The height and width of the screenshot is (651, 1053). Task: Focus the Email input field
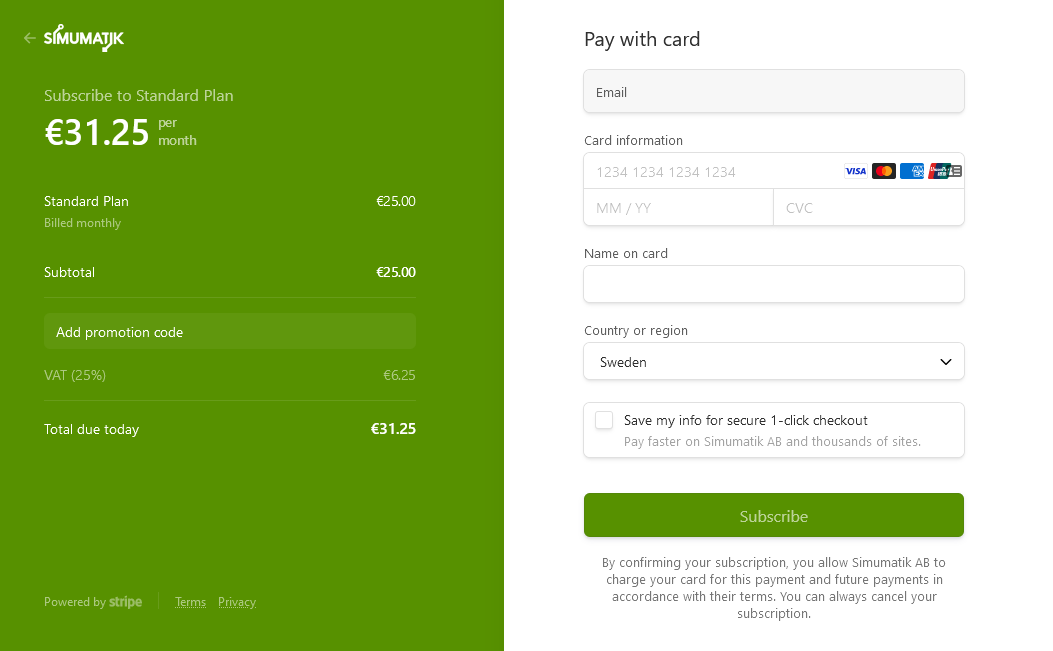(773, 92)
